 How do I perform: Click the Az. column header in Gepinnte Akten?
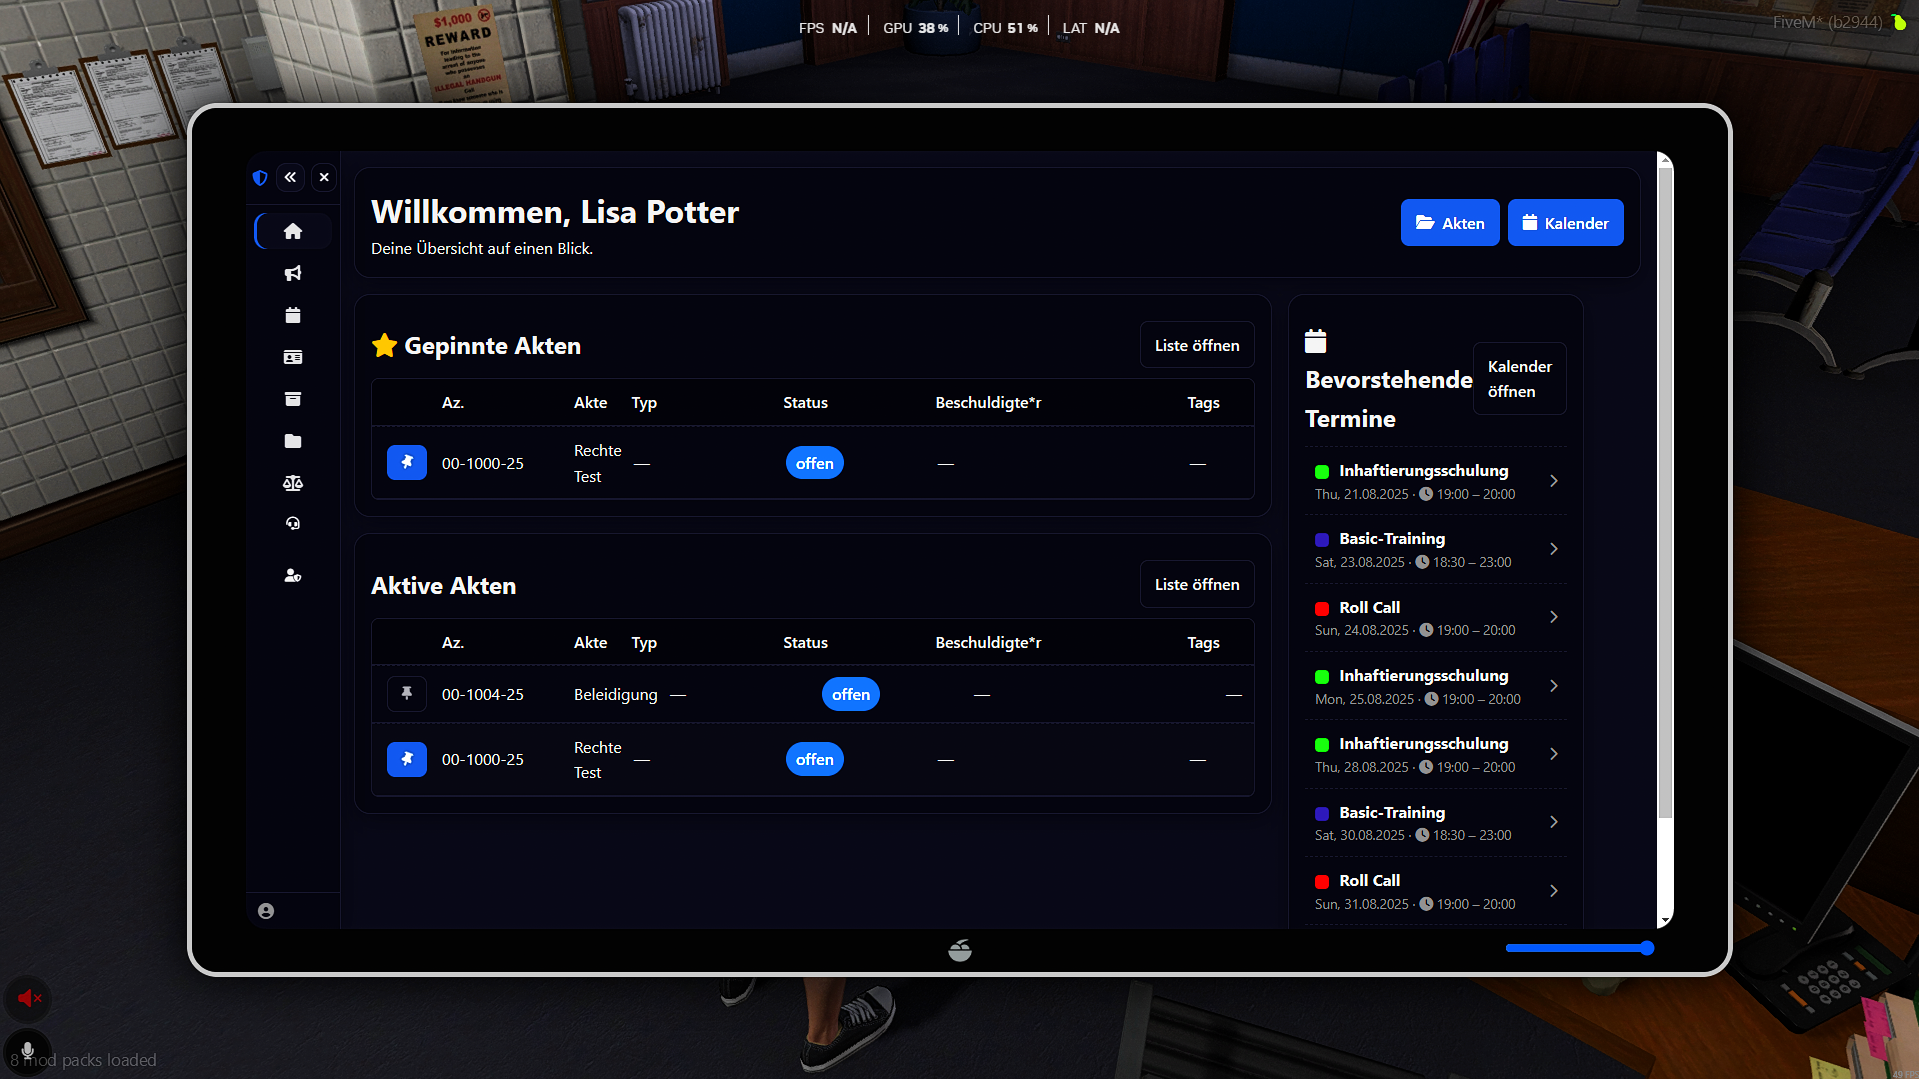453,402
